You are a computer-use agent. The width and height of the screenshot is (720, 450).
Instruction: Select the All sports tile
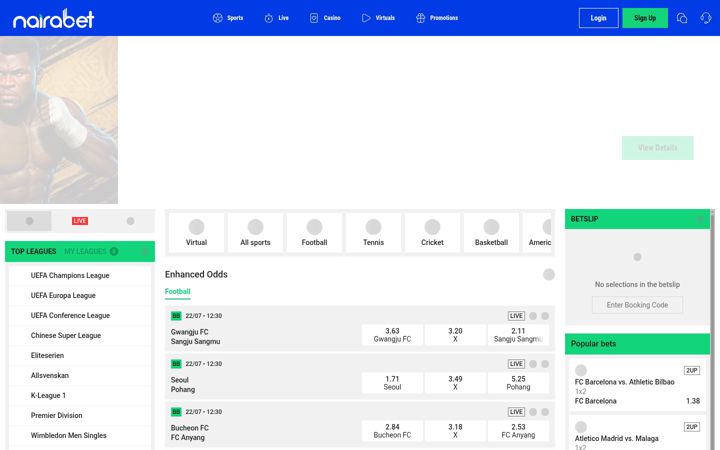(x=255, y=232)
